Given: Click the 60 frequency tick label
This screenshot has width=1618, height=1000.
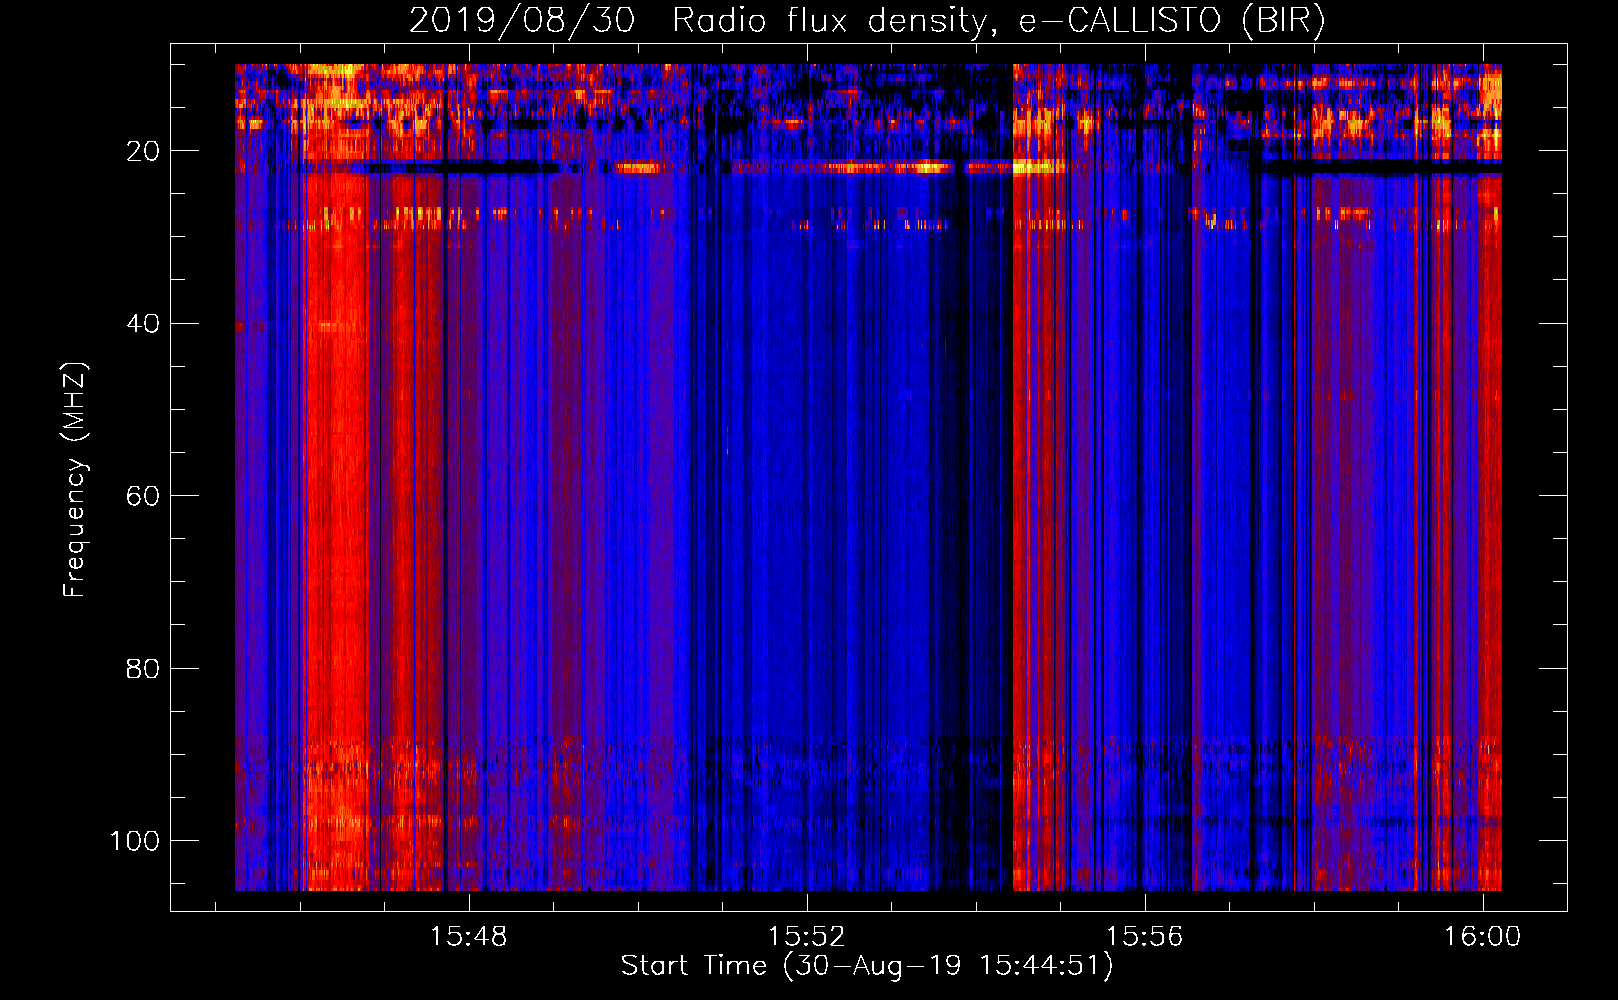Looking at the screenshot, I should [143, 496].
